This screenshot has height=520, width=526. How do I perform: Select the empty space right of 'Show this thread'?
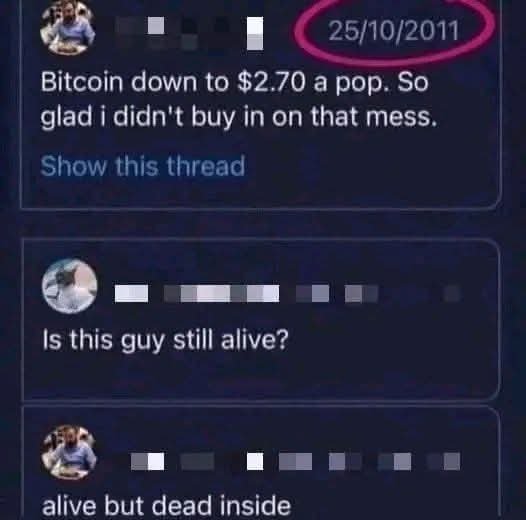coord(371,166)
